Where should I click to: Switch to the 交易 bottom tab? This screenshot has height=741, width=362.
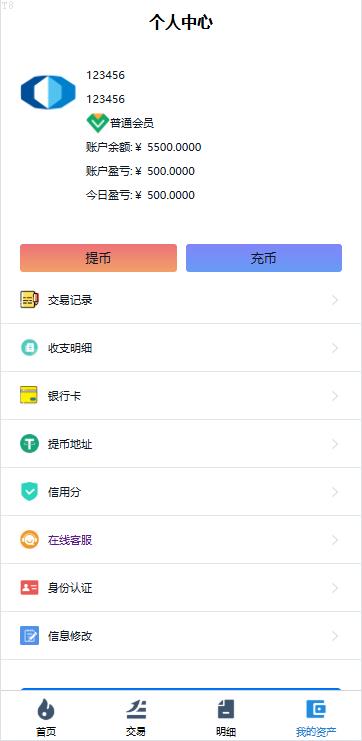(136, 717)
